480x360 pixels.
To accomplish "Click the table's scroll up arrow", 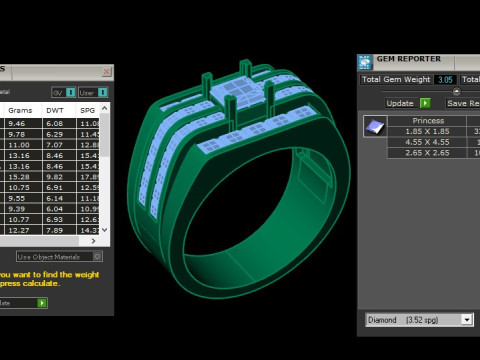I will point(105,108).
